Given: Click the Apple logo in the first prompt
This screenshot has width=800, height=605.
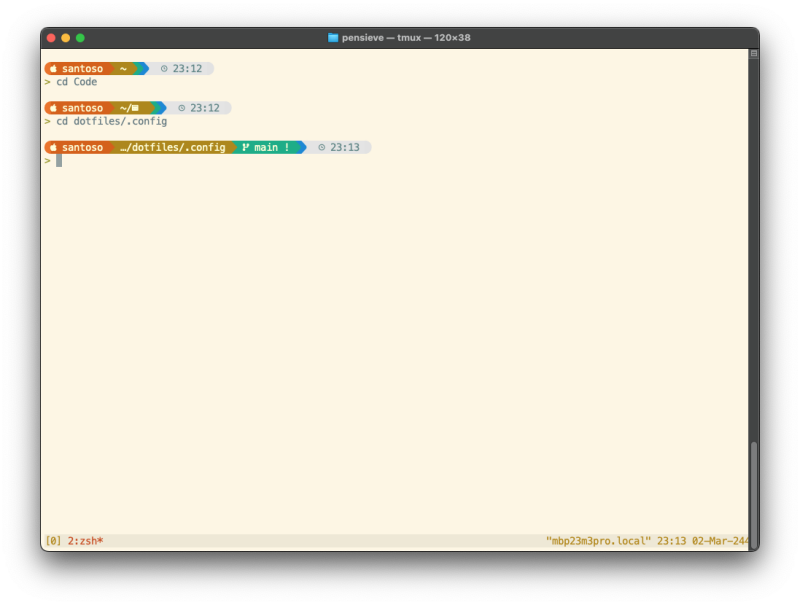Looking at the screenshot, I should pyautogui.click(x=52, y=69).
